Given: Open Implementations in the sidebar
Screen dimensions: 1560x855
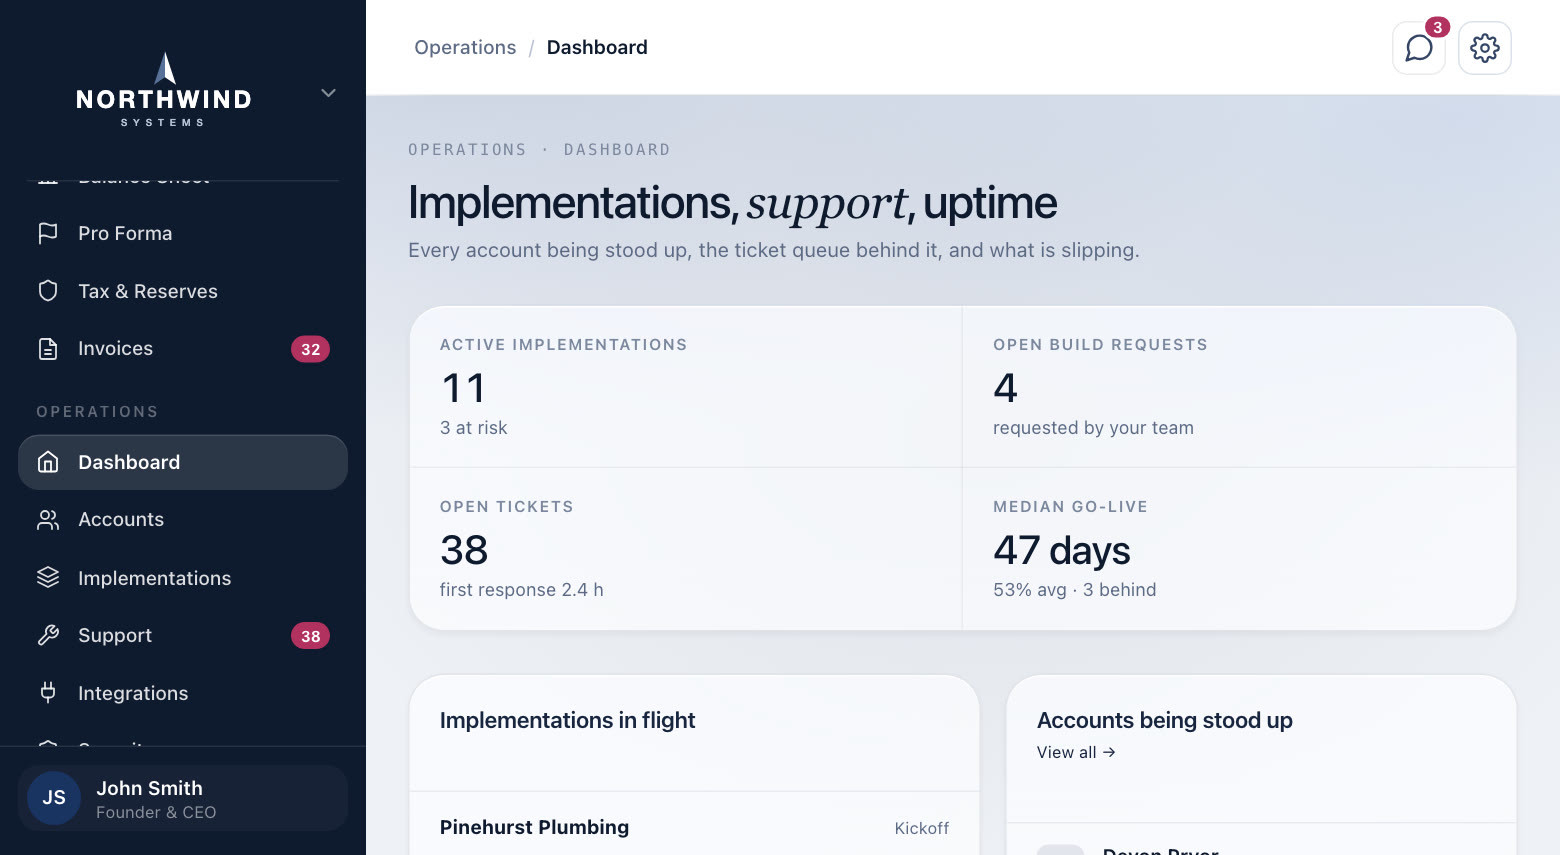Looking at the screenshot, I should point(183,578).
